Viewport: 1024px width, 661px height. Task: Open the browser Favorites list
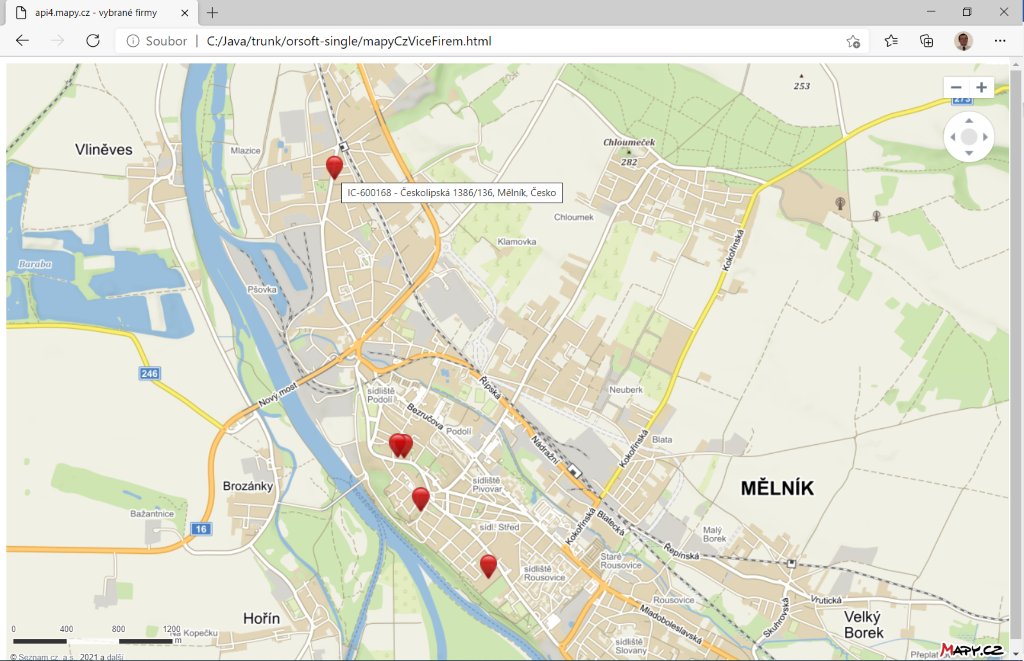[x=891, y=41]
